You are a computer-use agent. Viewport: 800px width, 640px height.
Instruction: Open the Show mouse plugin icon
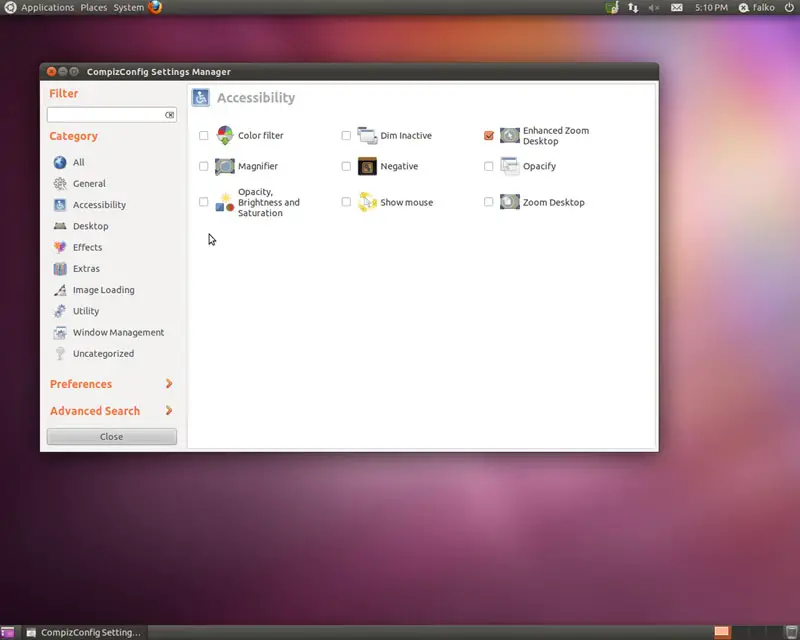(x=367, y=202)
